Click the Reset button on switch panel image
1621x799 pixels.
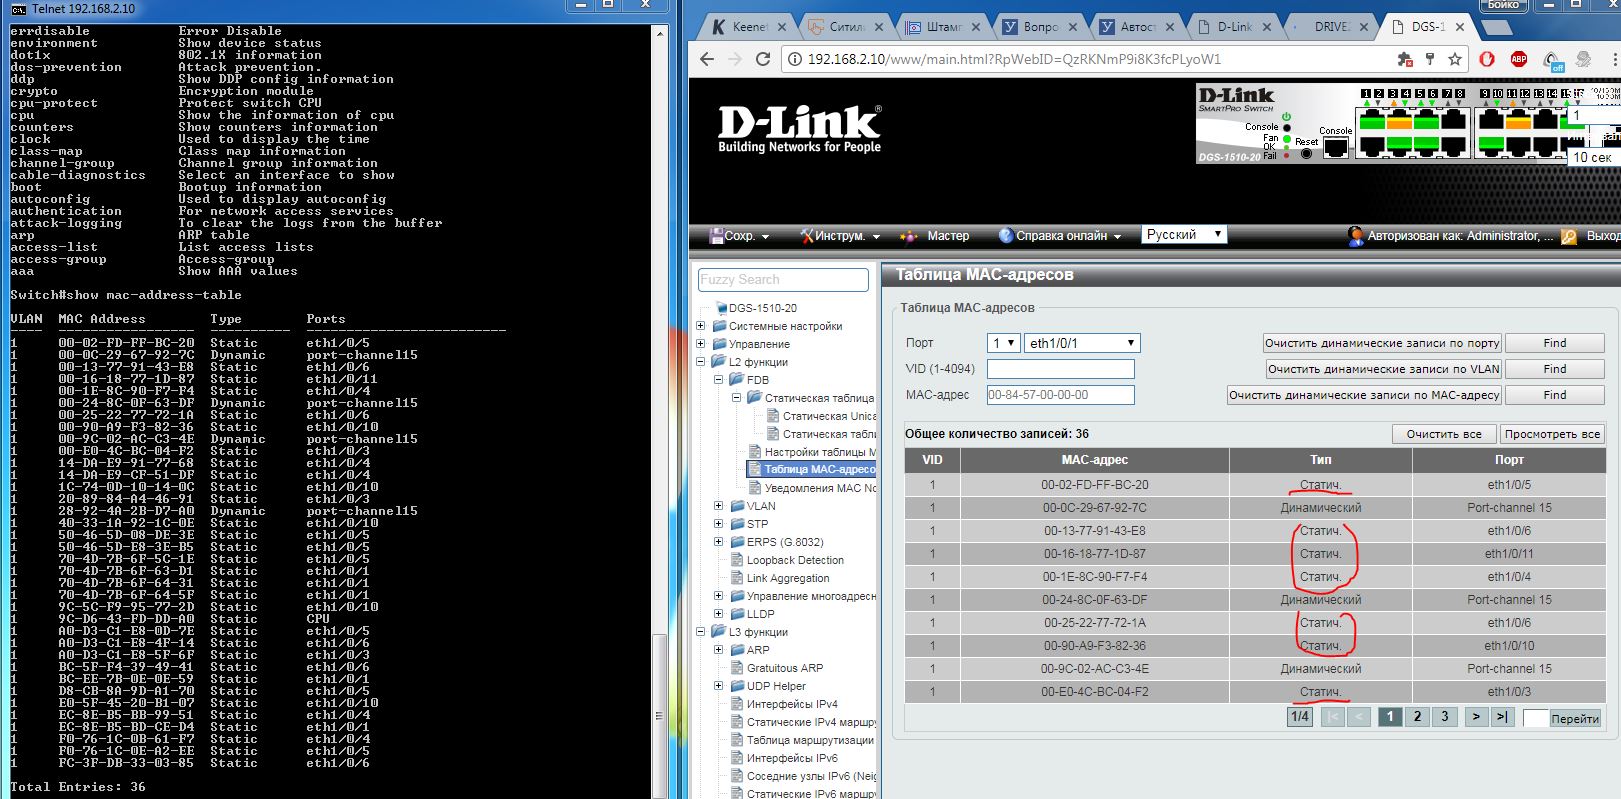[x=1306, y=153]
